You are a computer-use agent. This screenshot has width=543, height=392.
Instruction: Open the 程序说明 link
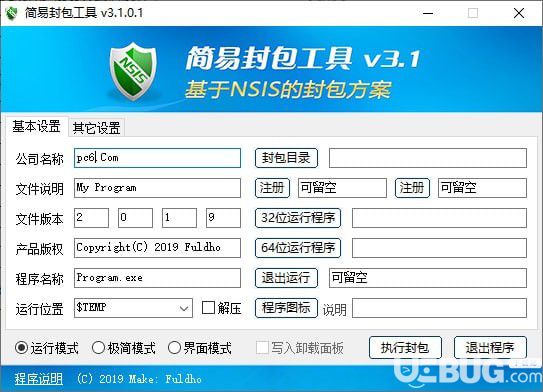[38, 379]
